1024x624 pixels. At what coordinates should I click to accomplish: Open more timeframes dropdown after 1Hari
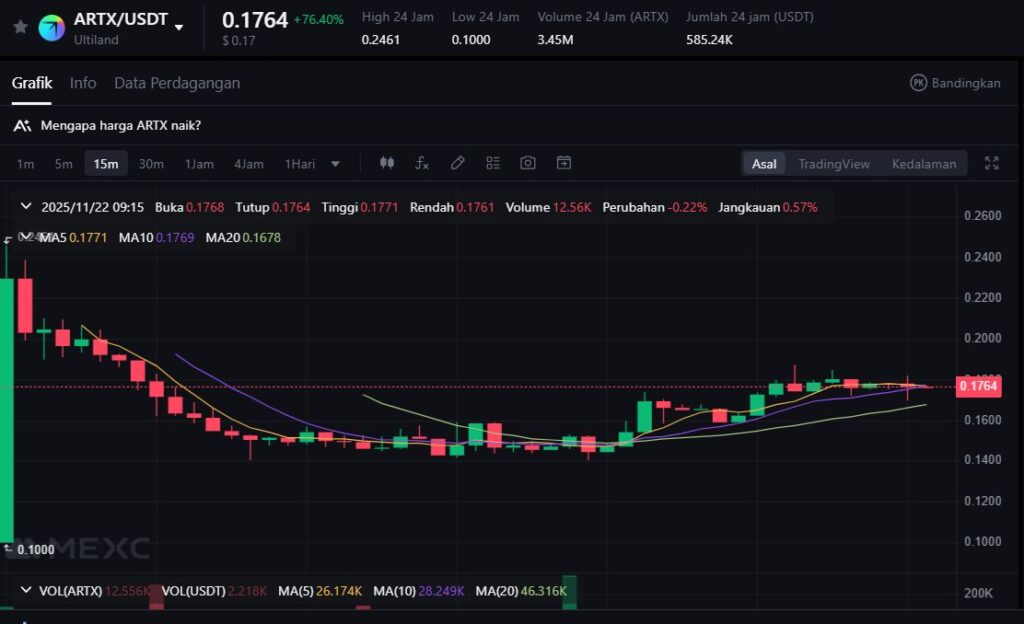[x=336, y=164]
